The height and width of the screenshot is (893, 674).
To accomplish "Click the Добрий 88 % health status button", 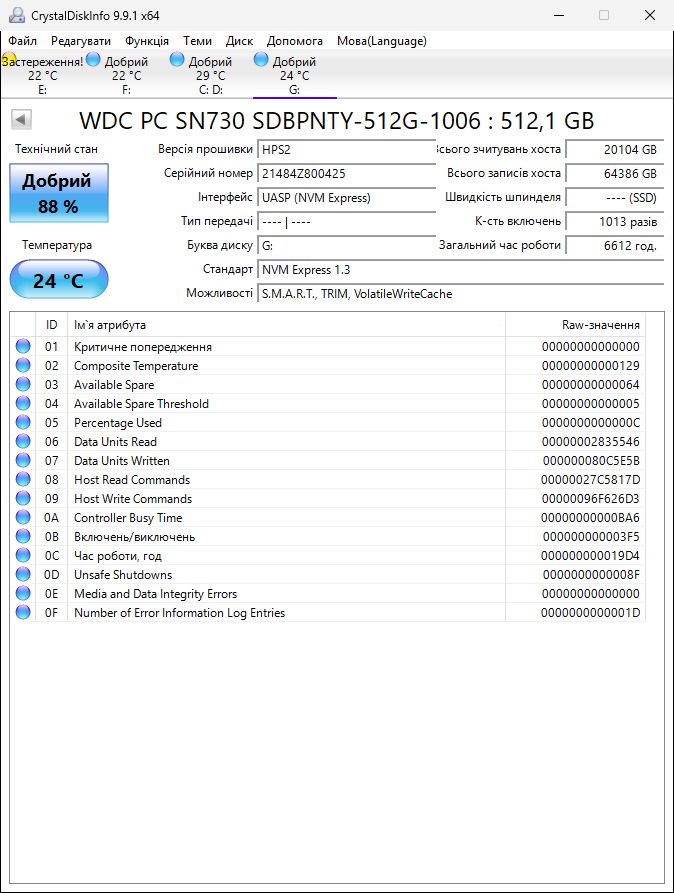I will pos(59,193).
